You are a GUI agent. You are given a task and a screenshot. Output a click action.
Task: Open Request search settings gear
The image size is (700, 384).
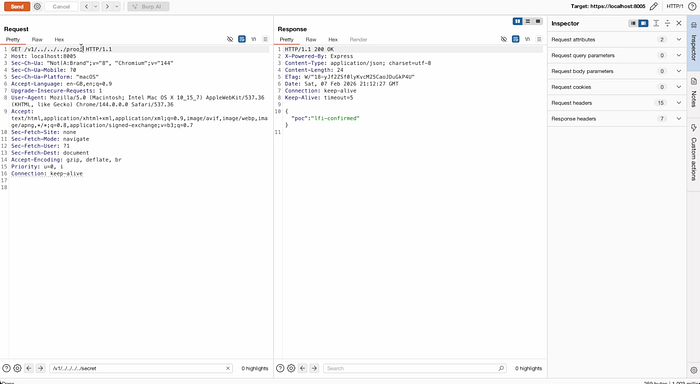(x=17, y=368)
